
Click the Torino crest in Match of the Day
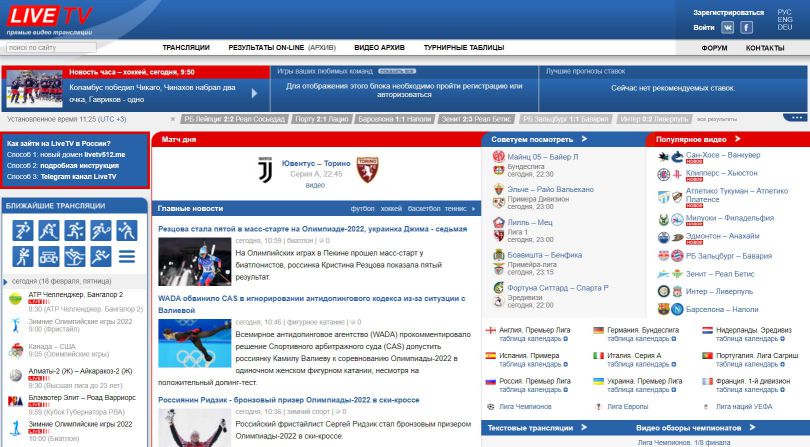coord(367,169)
